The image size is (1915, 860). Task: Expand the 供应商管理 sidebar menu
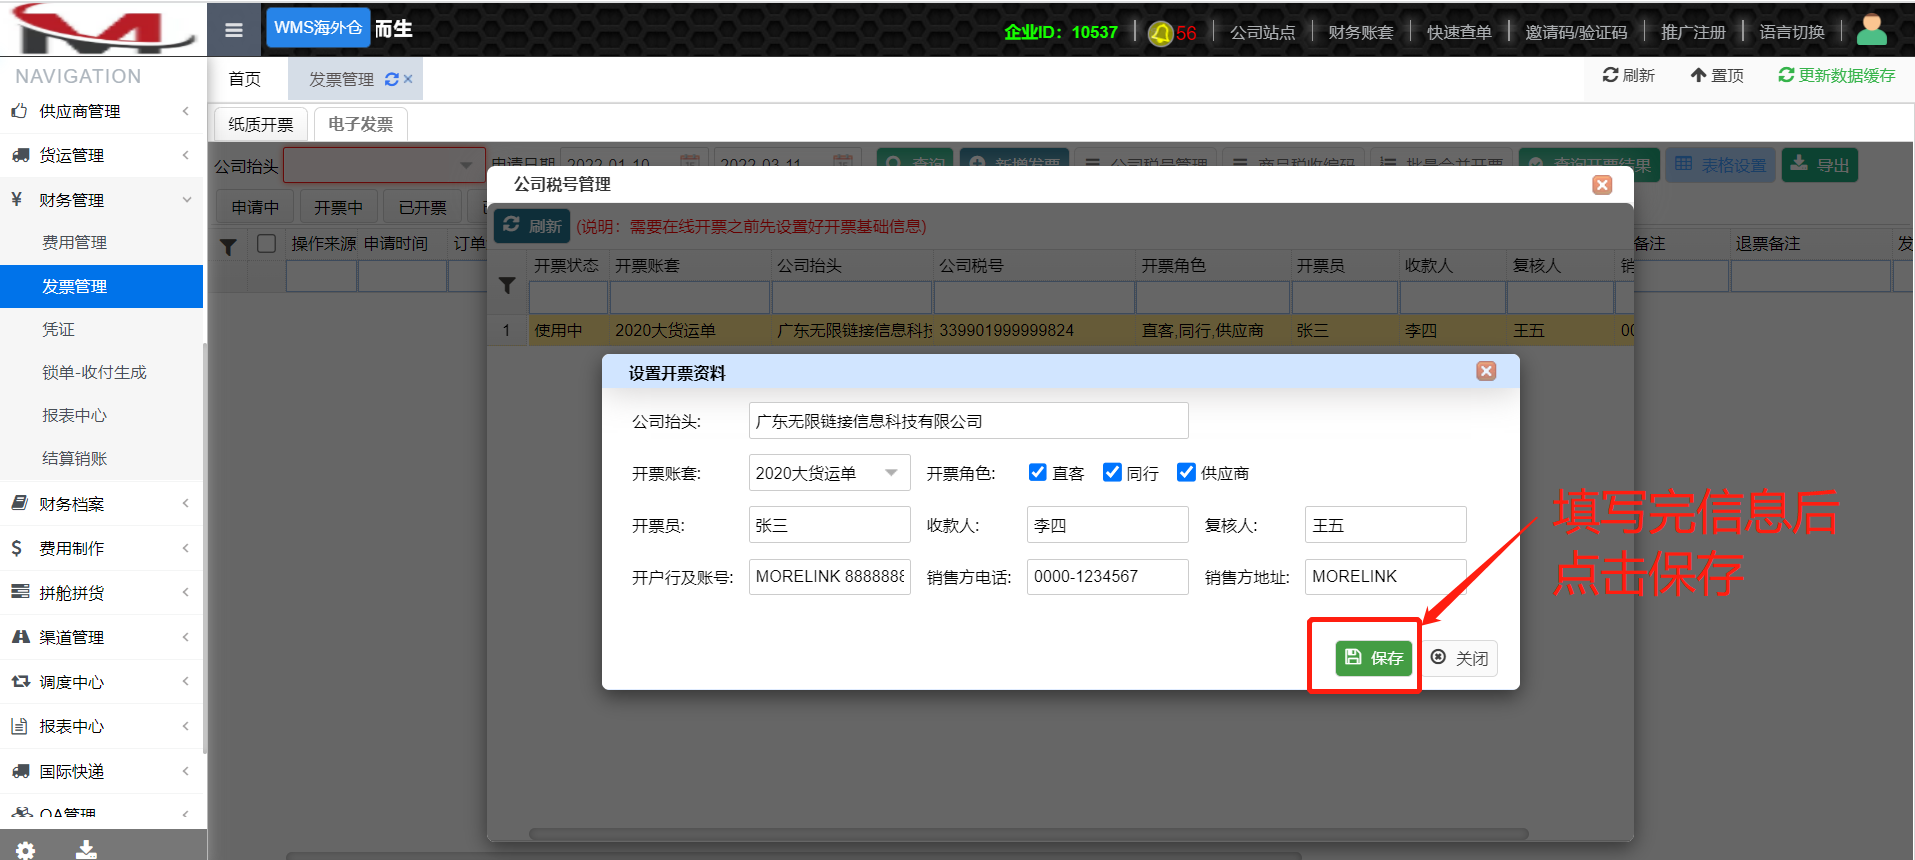coord(100,111)
